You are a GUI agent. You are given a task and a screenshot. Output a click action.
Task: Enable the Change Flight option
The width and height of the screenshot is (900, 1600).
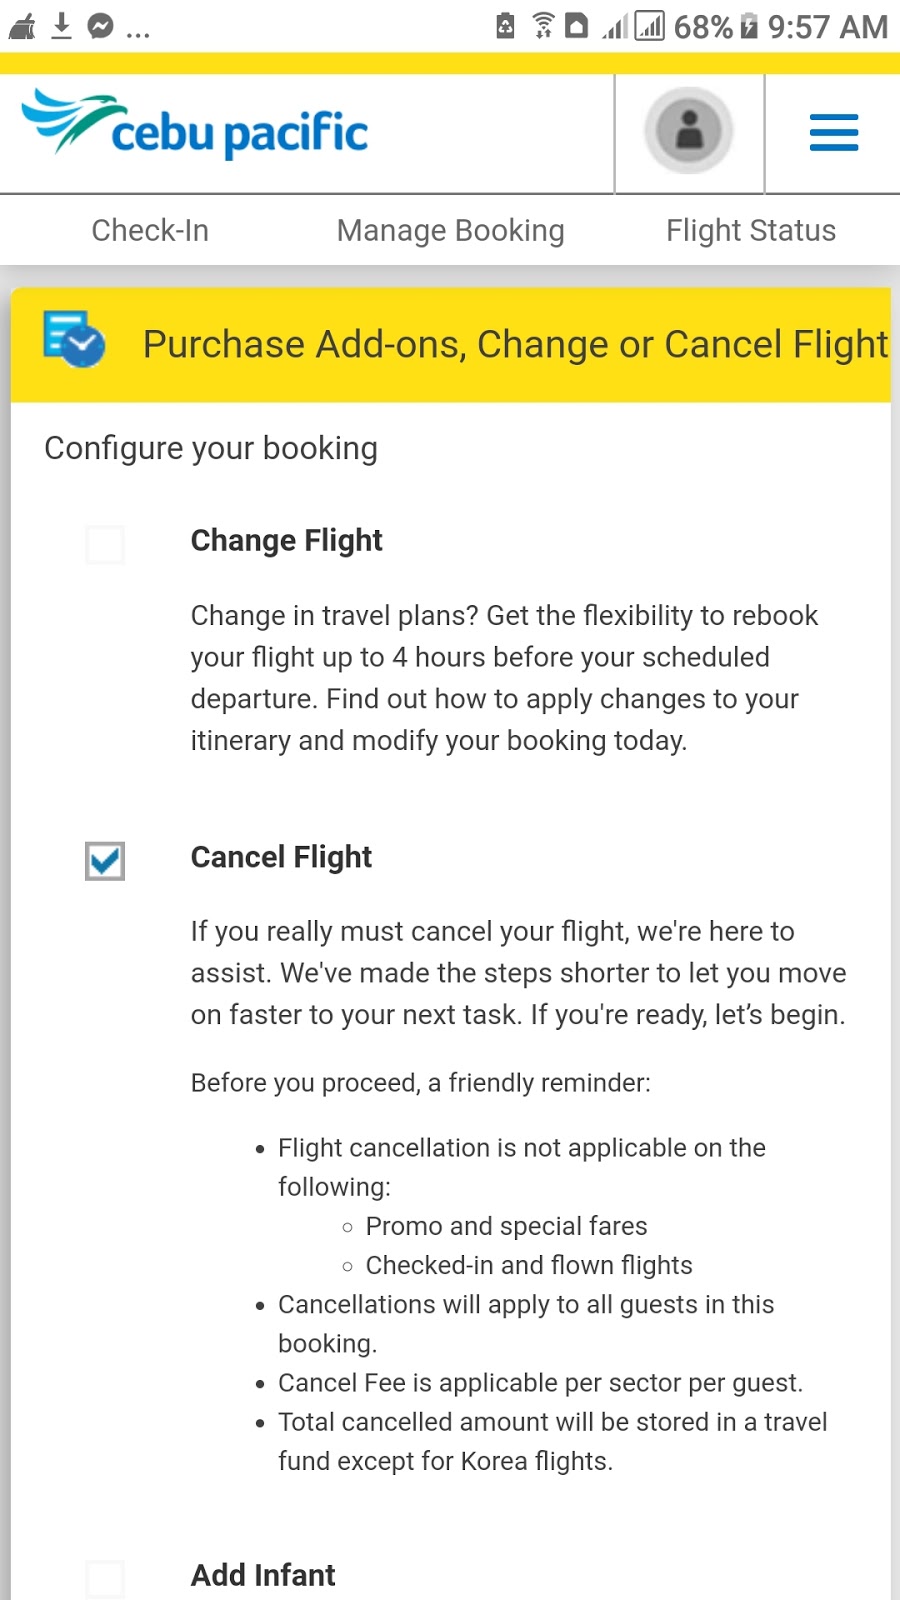[105, 545]
